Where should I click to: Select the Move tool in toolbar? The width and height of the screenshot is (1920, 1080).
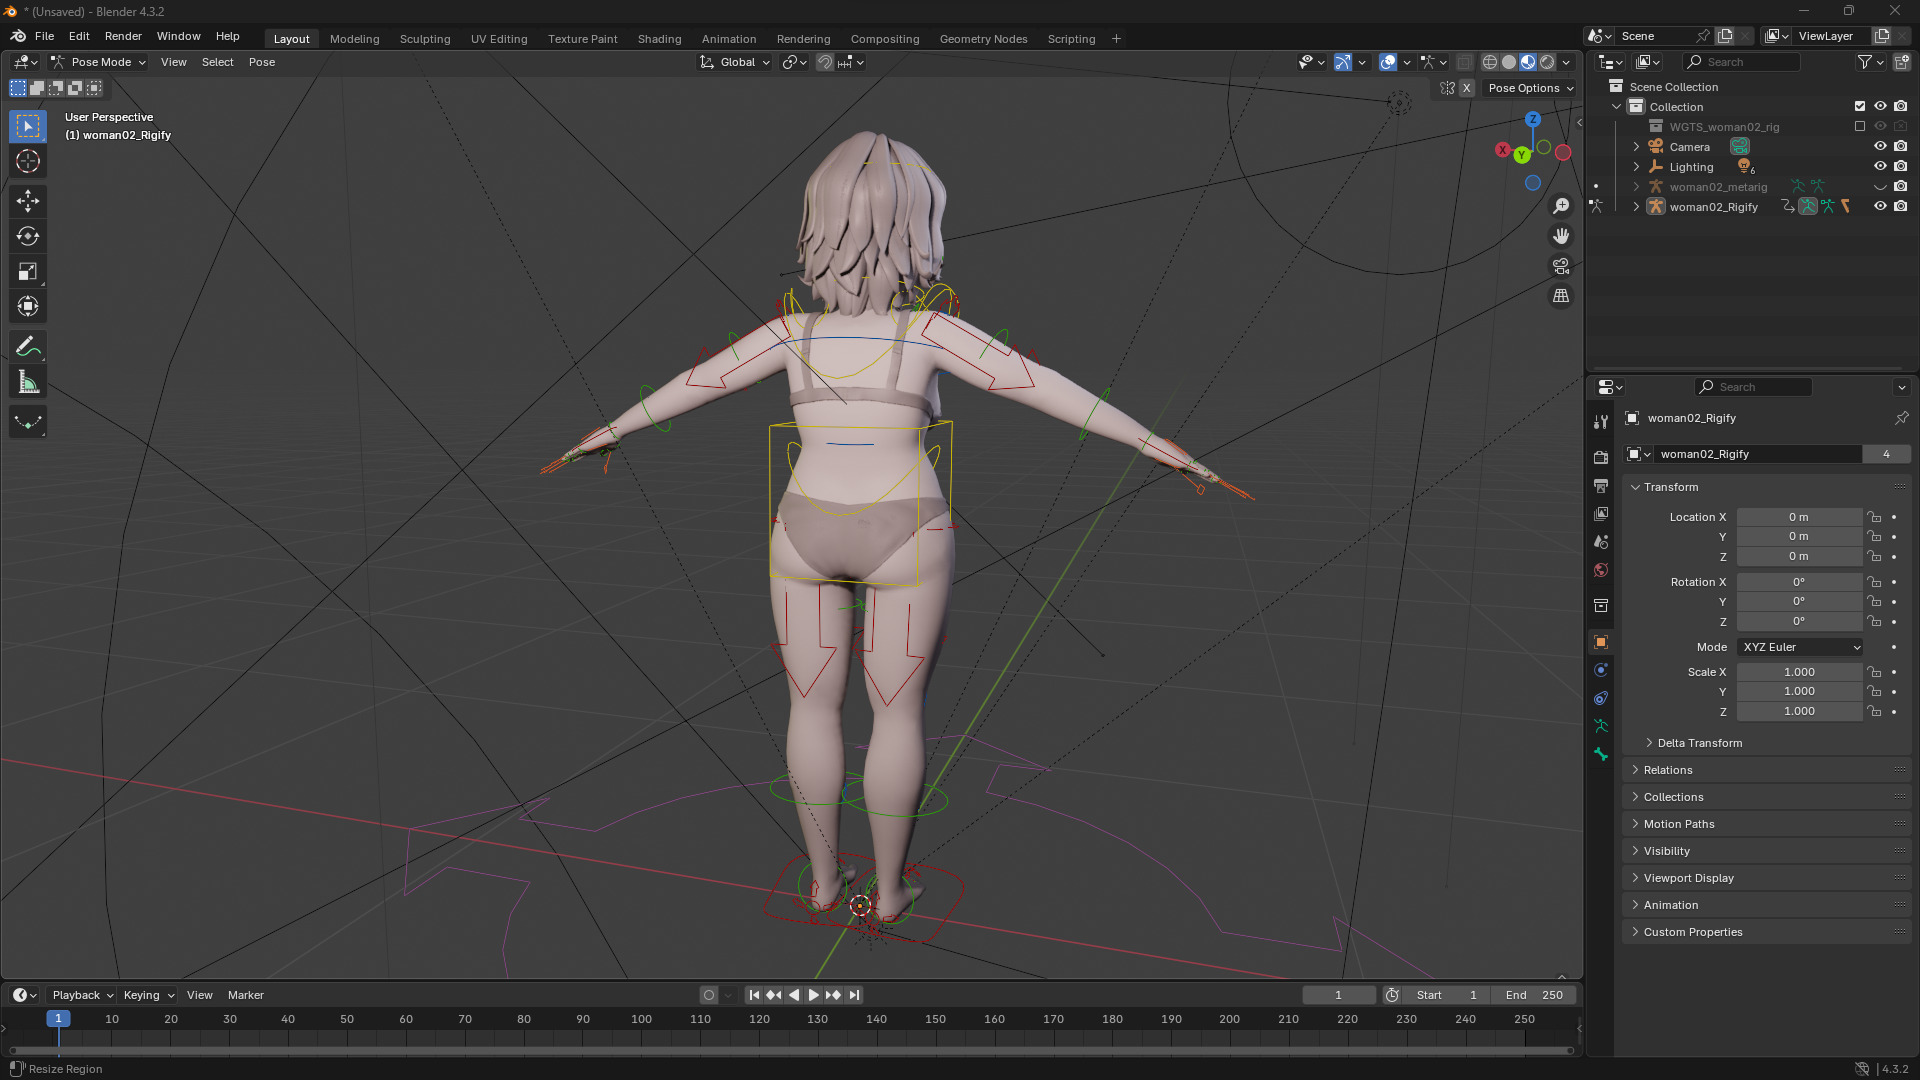pos(27,201)
